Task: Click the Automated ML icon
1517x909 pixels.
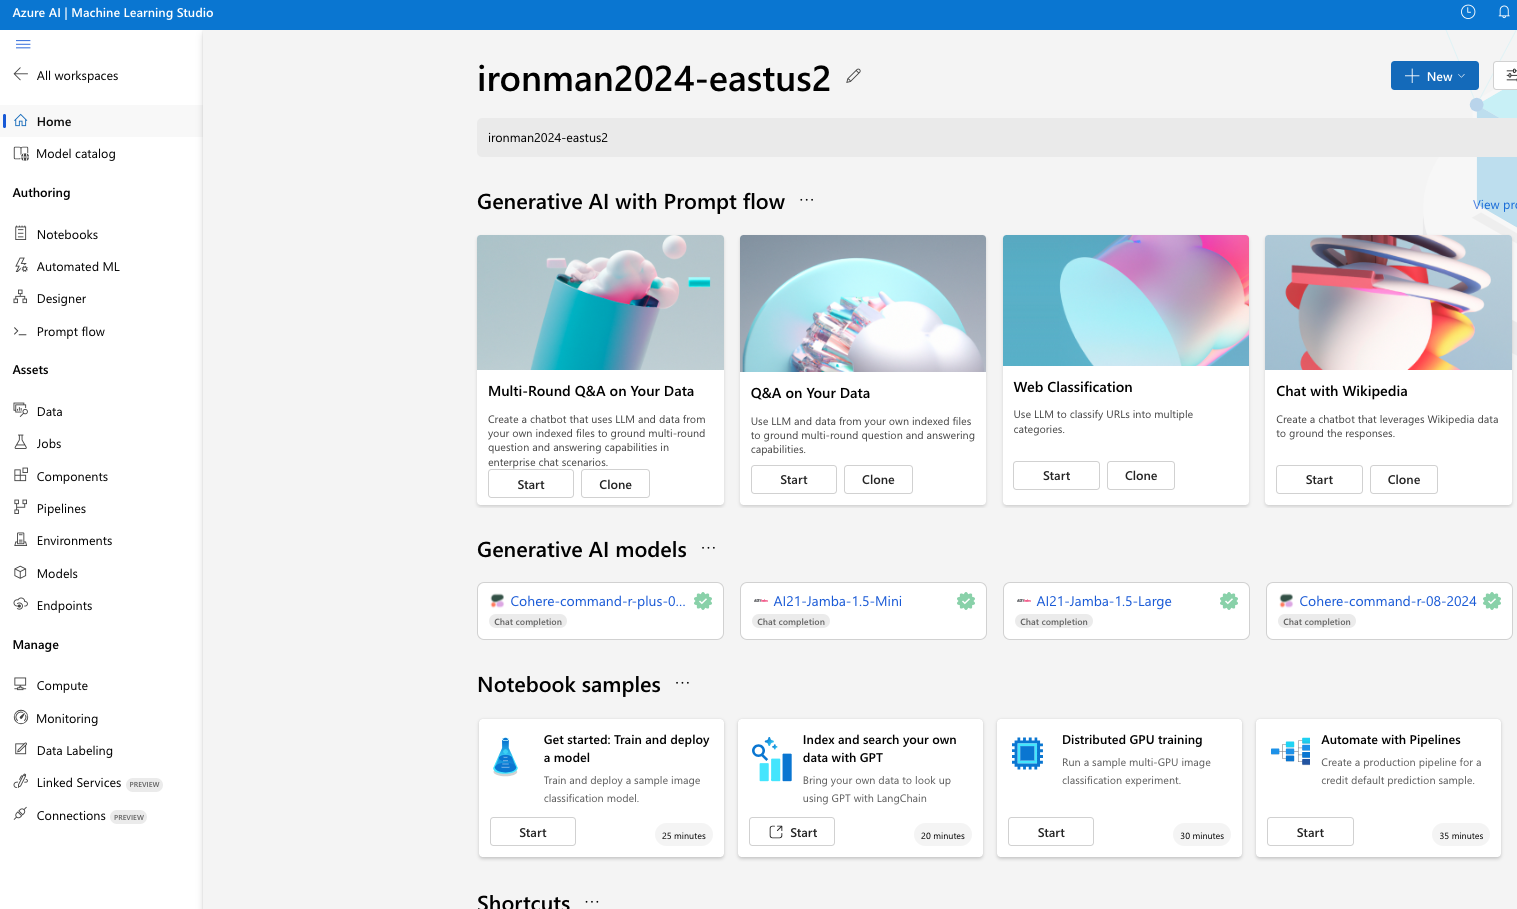Action: click(21, 266)
